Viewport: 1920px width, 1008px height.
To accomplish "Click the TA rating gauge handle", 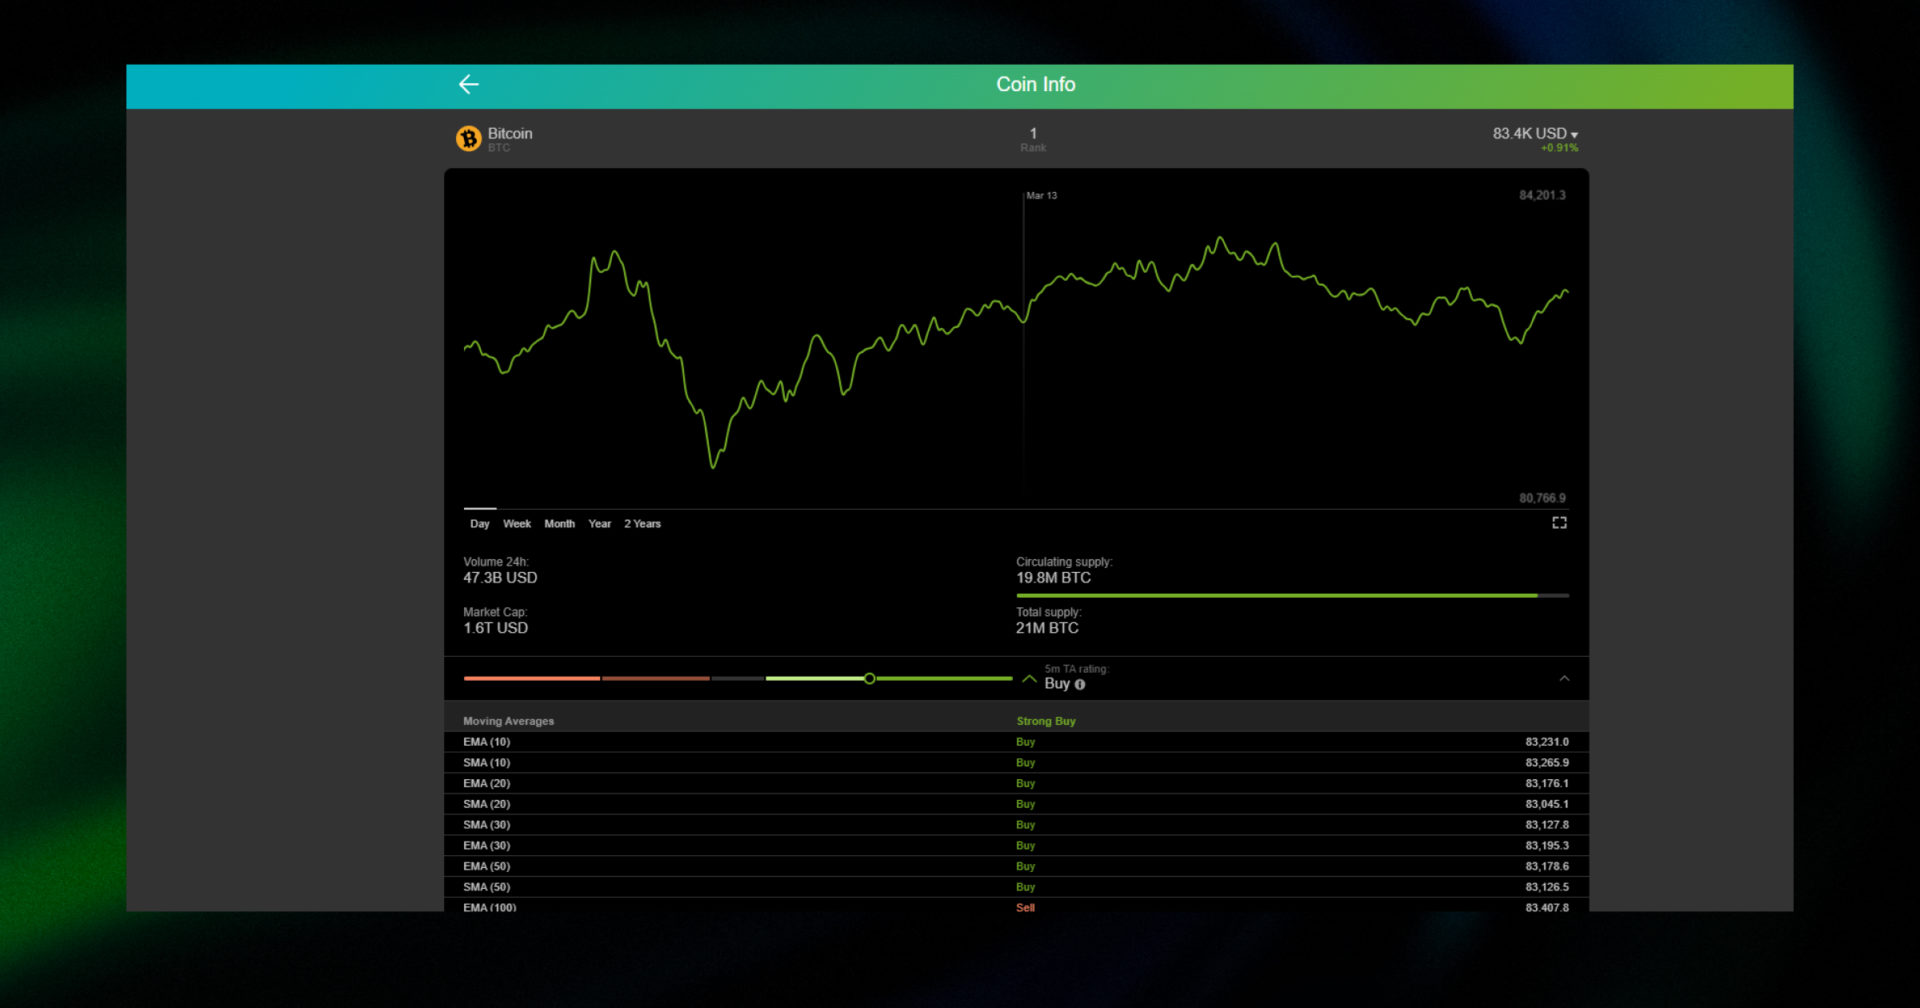I will (x=870, y=678).
